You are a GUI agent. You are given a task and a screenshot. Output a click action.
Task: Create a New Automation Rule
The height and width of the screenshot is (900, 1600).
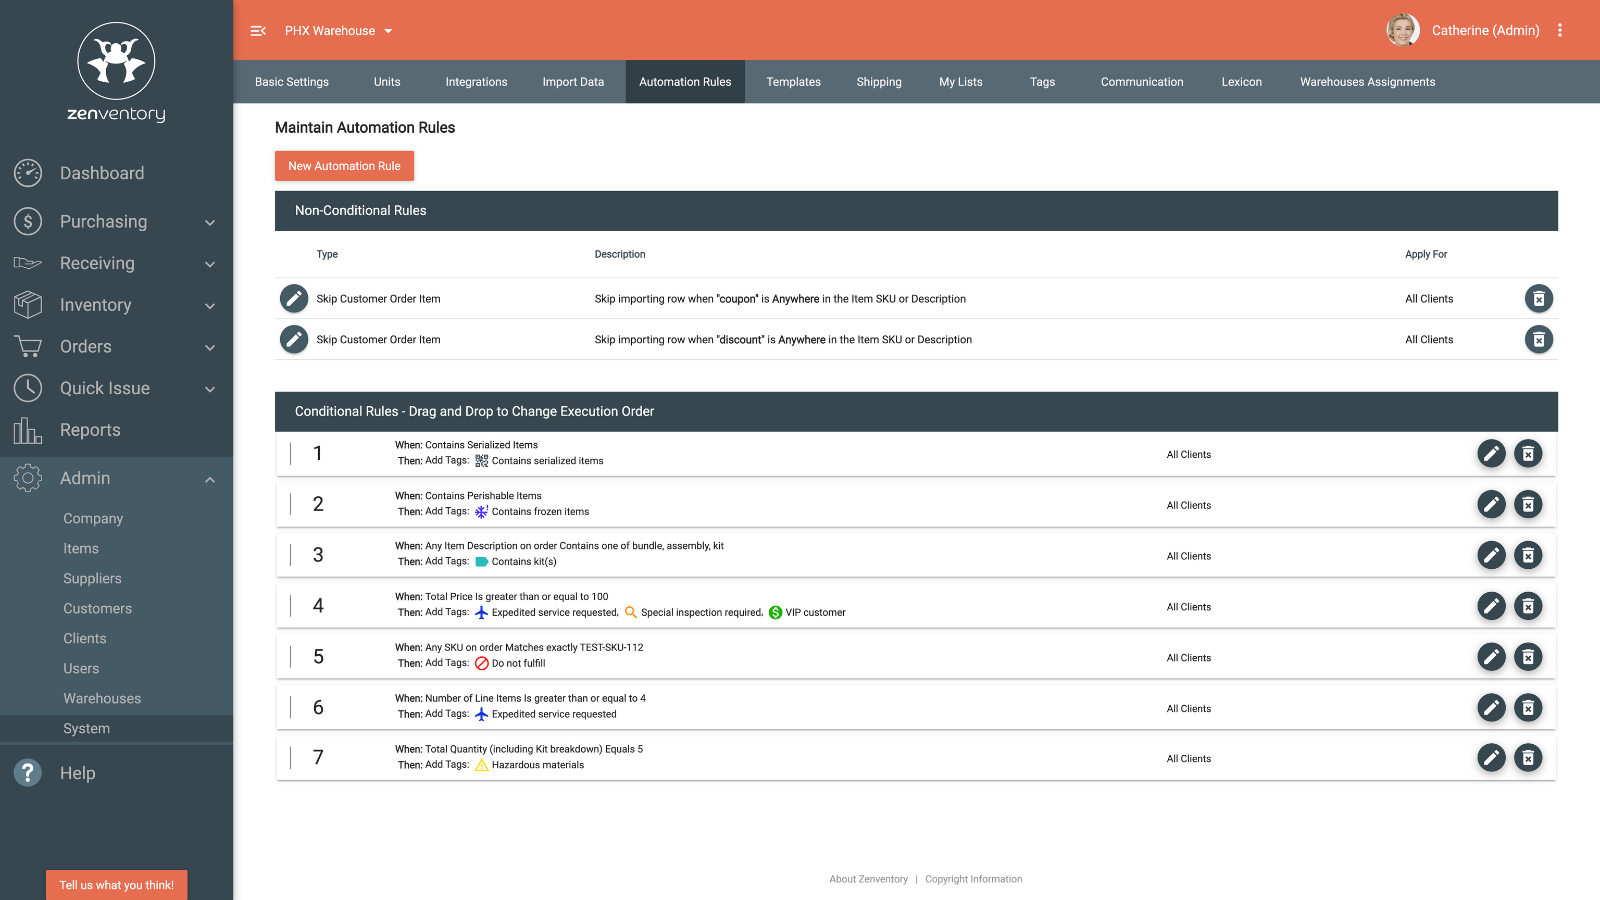(344, 166)
